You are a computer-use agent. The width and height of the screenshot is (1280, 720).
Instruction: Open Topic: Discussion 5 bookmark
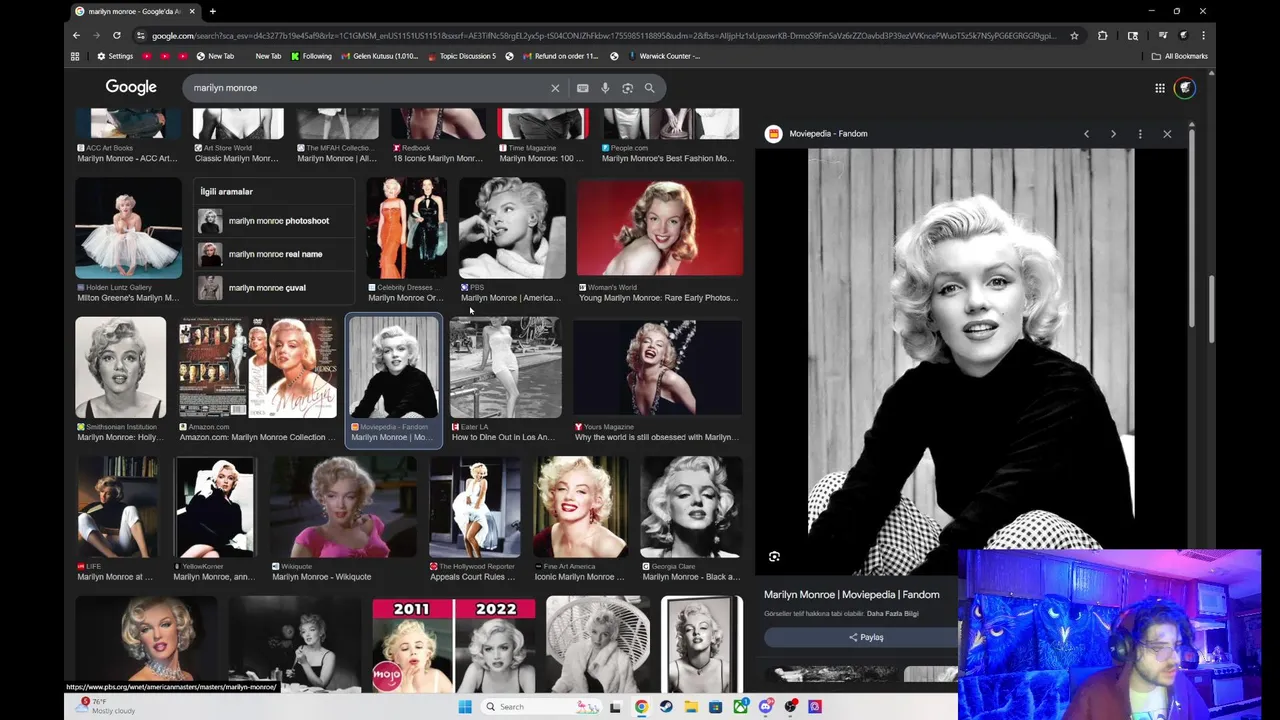pyautogui.click(x=461, y=56)
